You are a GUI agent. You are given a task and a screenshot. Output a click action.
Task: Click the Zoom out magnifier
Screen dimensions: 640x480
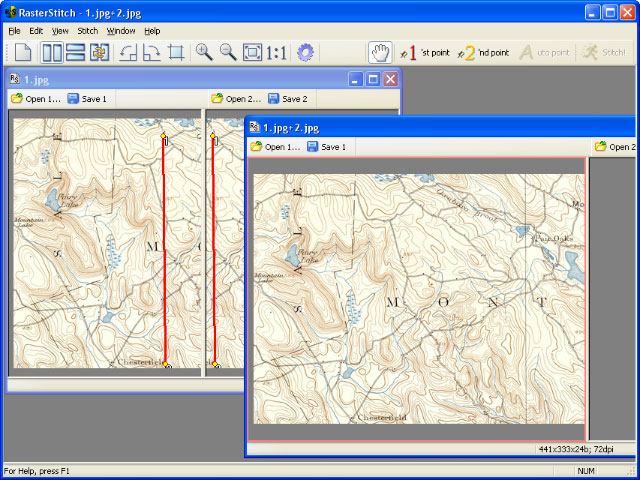click(x=229, y=52)
